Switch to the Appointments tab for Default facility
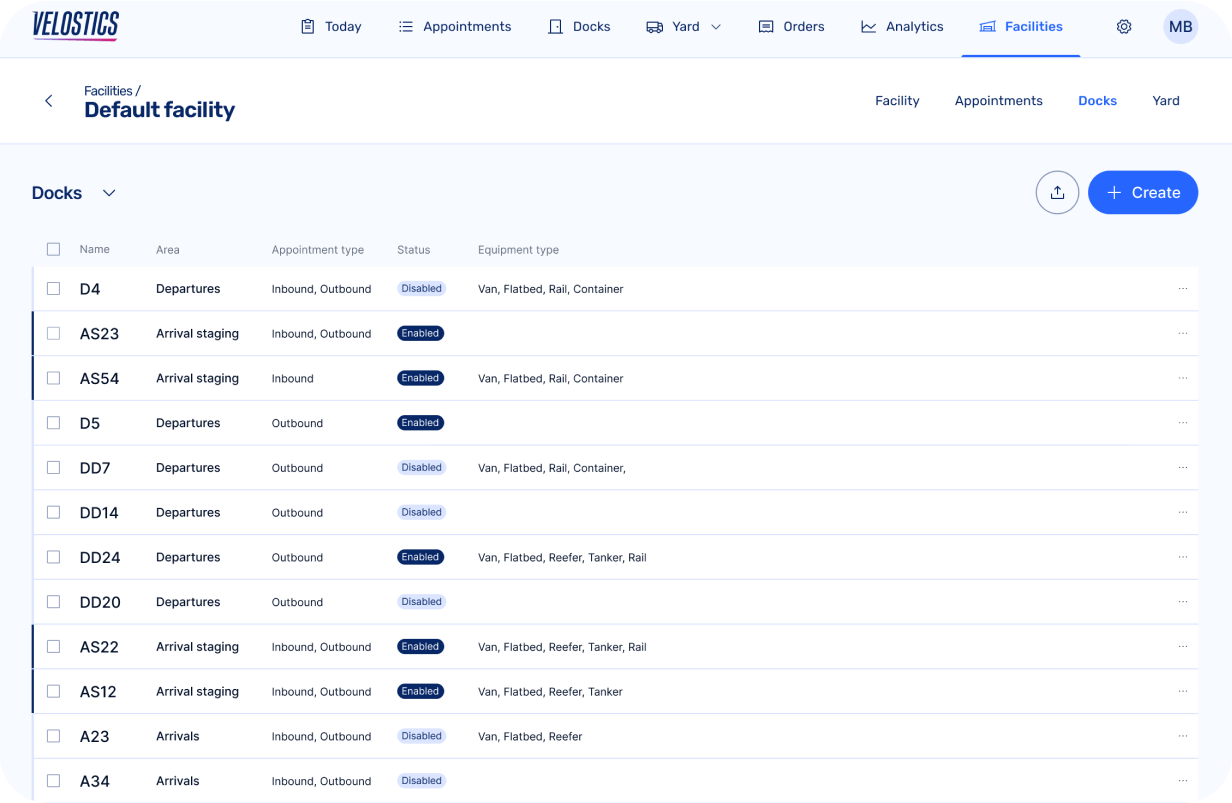This screenshot has height=803, width=1232. tap(998, 100)
